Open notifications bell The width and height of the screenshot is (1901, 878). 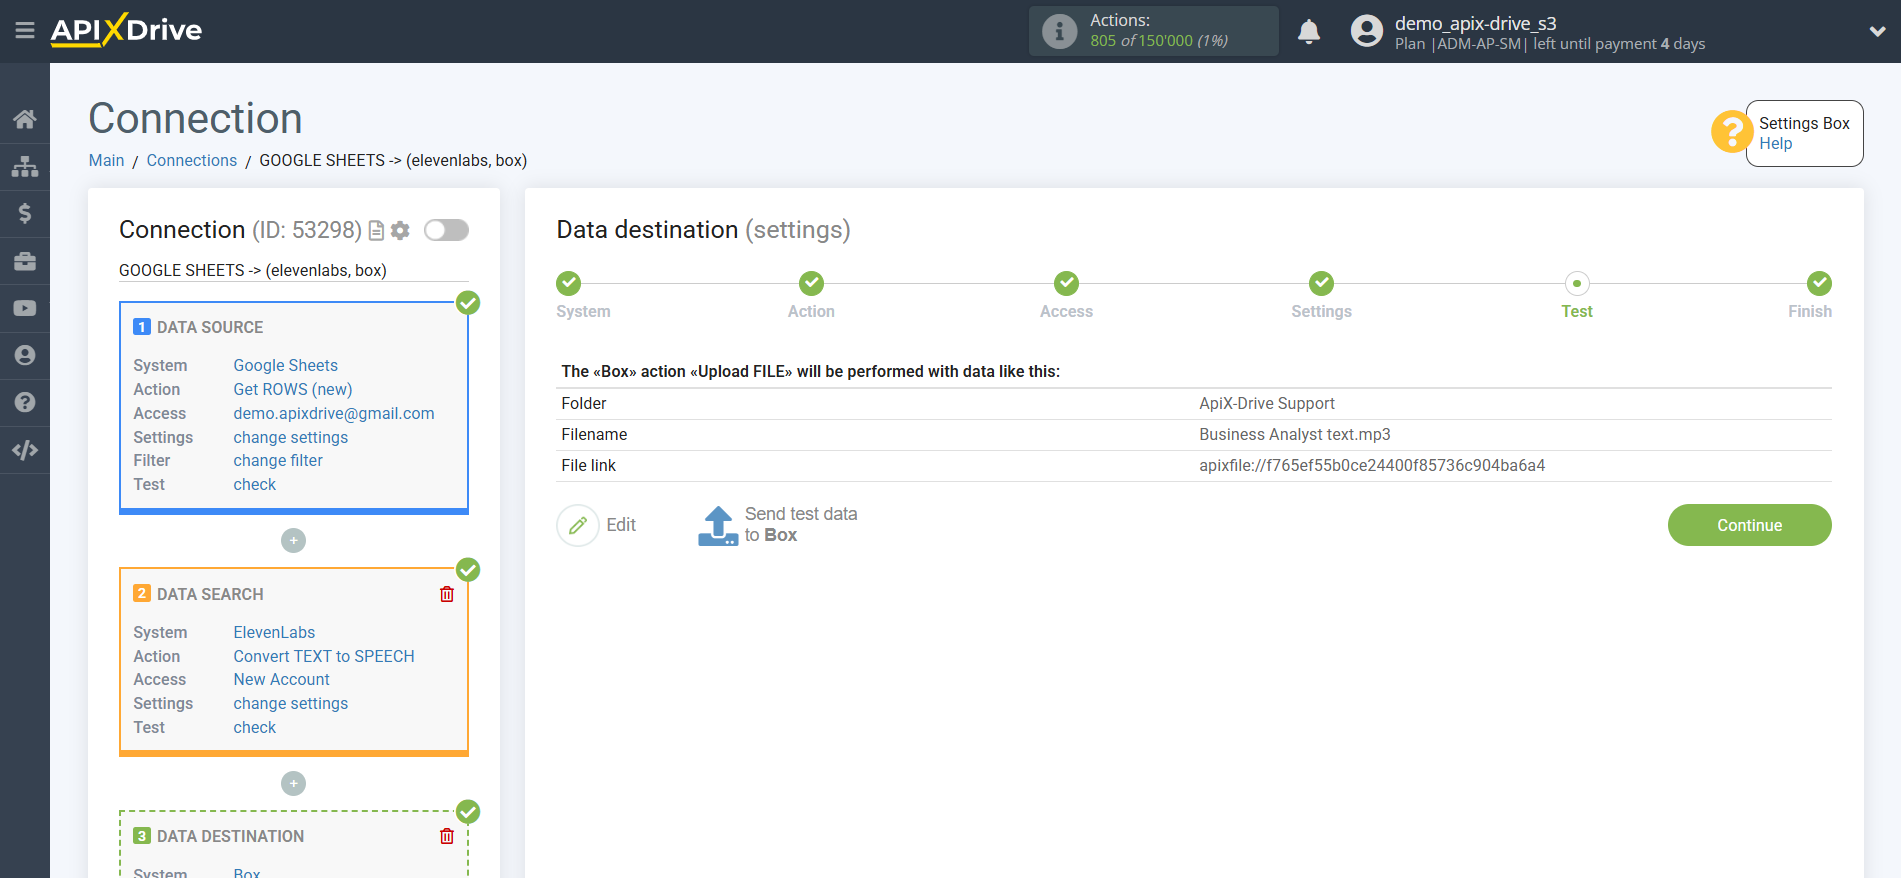click(1309, 32)
